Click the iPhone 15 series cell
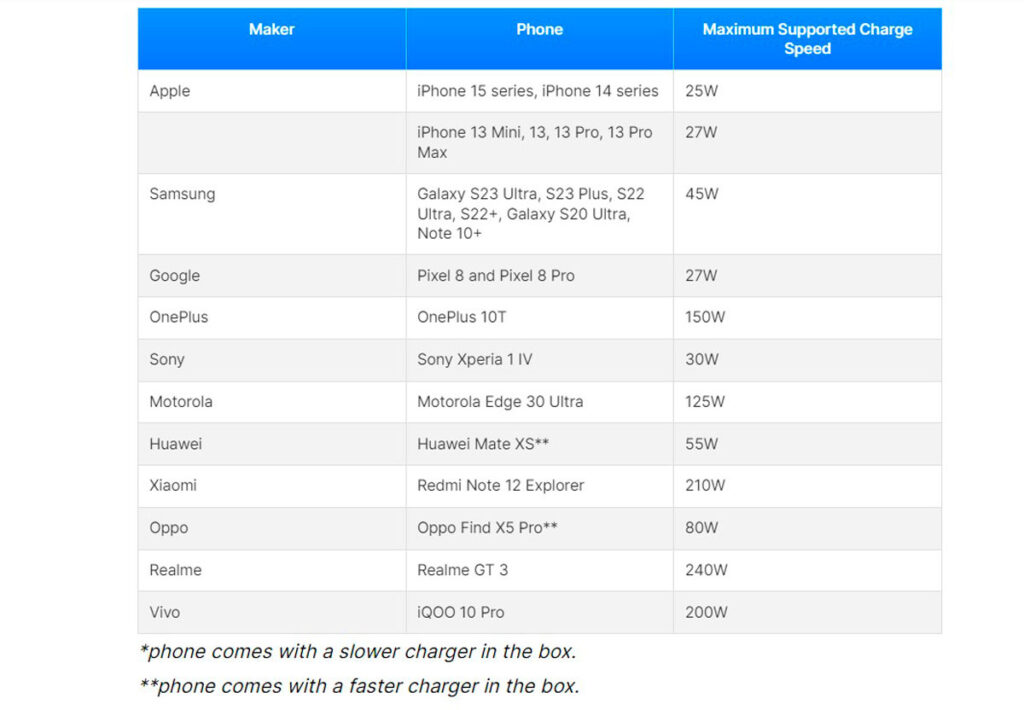Viewport: 1024px width, 710px height. [x=538, y=91]
